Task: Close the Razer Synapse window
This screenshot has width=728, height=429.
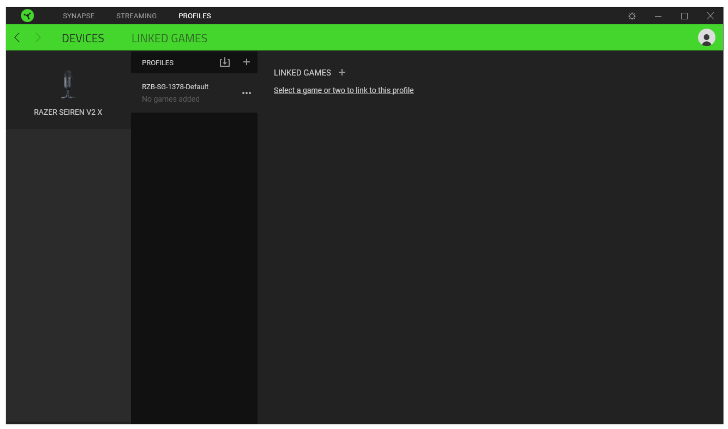Action: [710, 16]
